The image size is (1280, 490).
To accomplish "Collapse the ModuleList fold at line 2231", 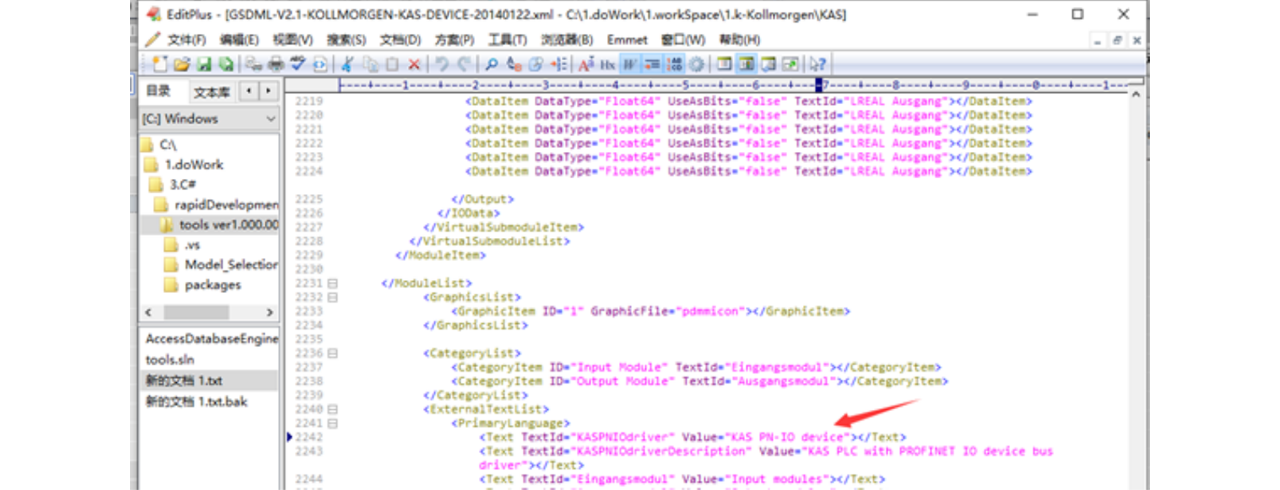I will (332, 284).
